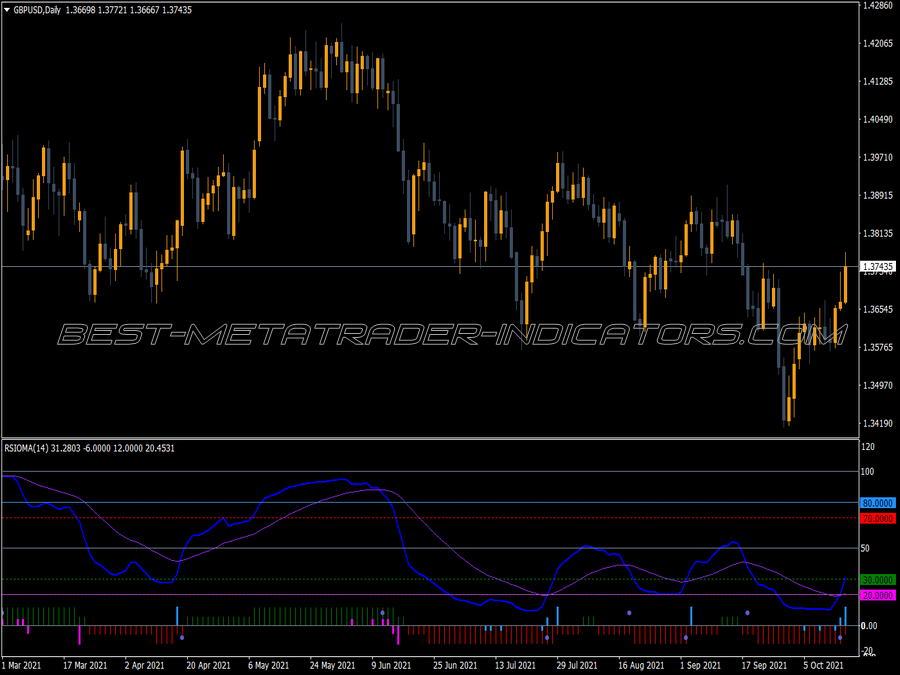The width and height of the screenshot is (900, 675).
Task: Click the 1.34190 price axis label
Action: (878, 424)
